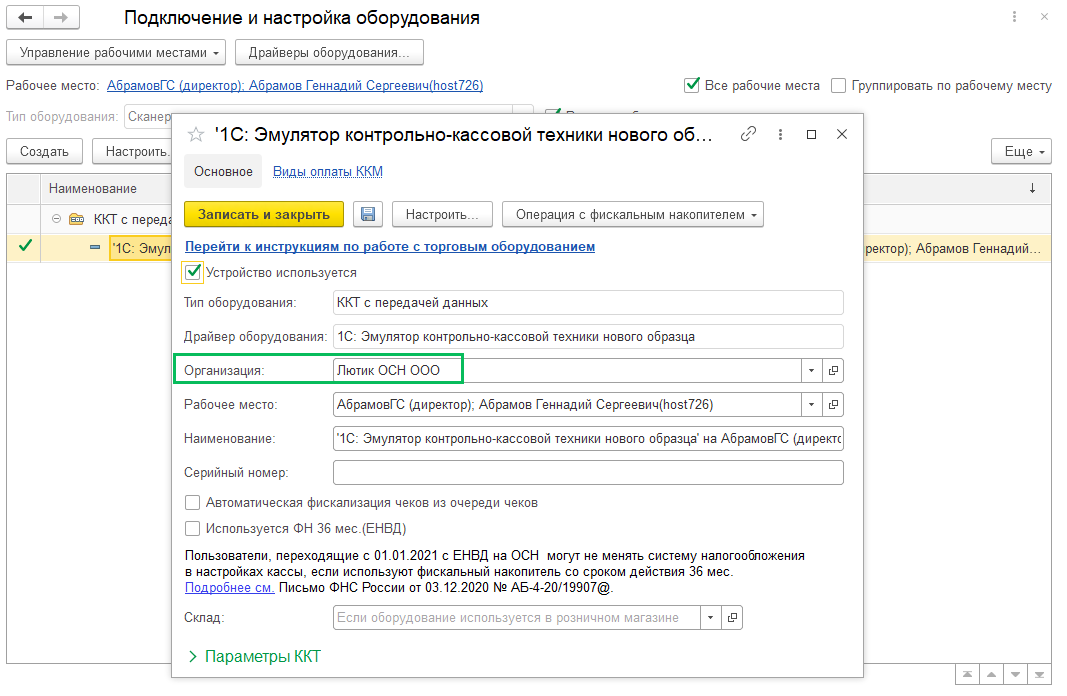
Task: Switch to Виды оплаты ККМ tab
Action: coord(327,172)
